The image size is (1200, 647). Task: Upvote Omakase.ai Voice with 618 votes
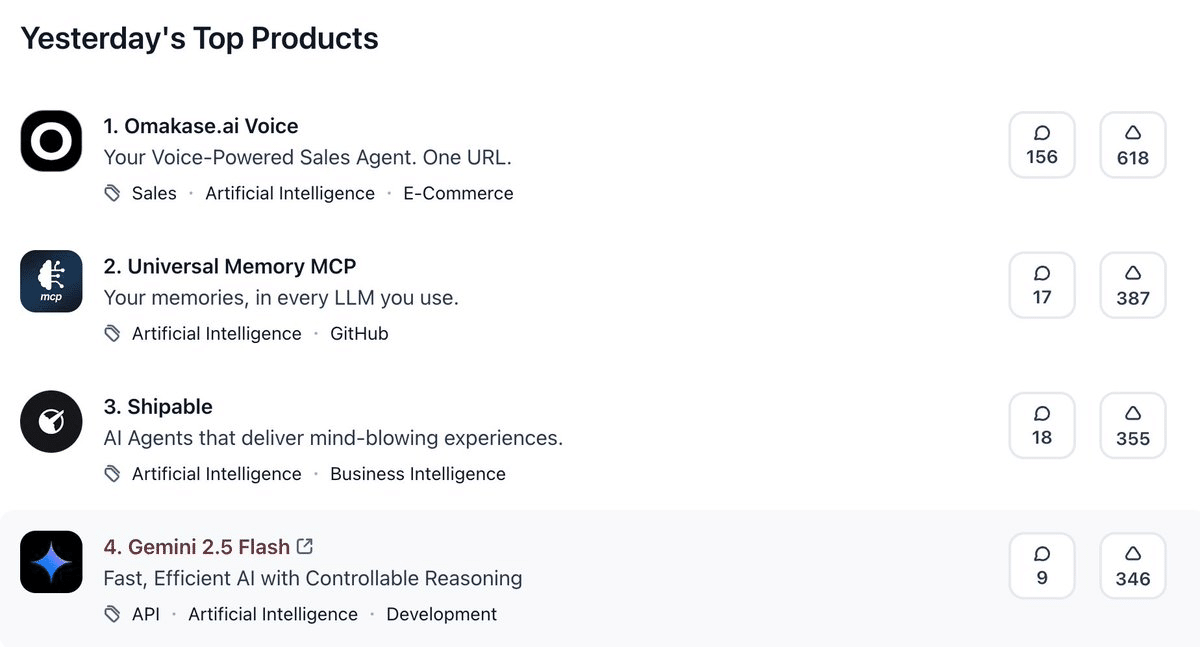(x=1132, y=145)
